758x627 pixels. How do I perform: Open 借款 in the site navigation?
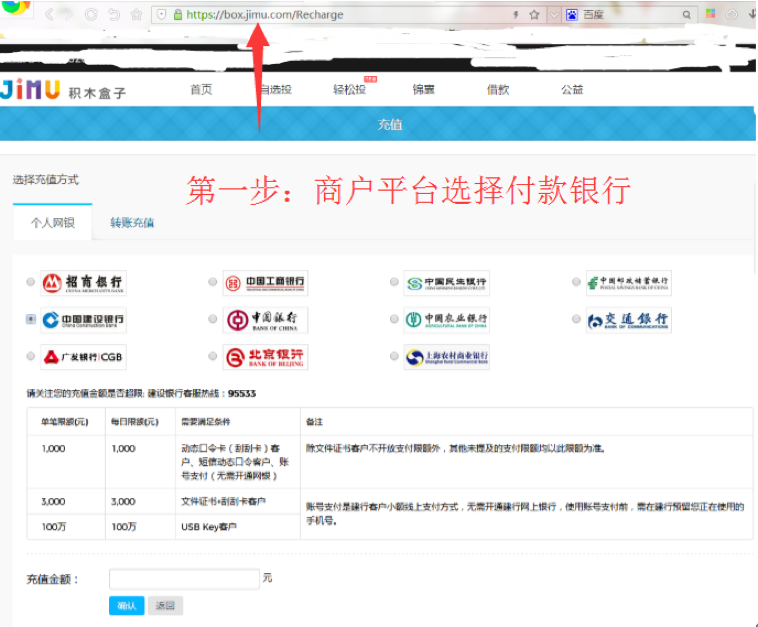click(498, 89)
